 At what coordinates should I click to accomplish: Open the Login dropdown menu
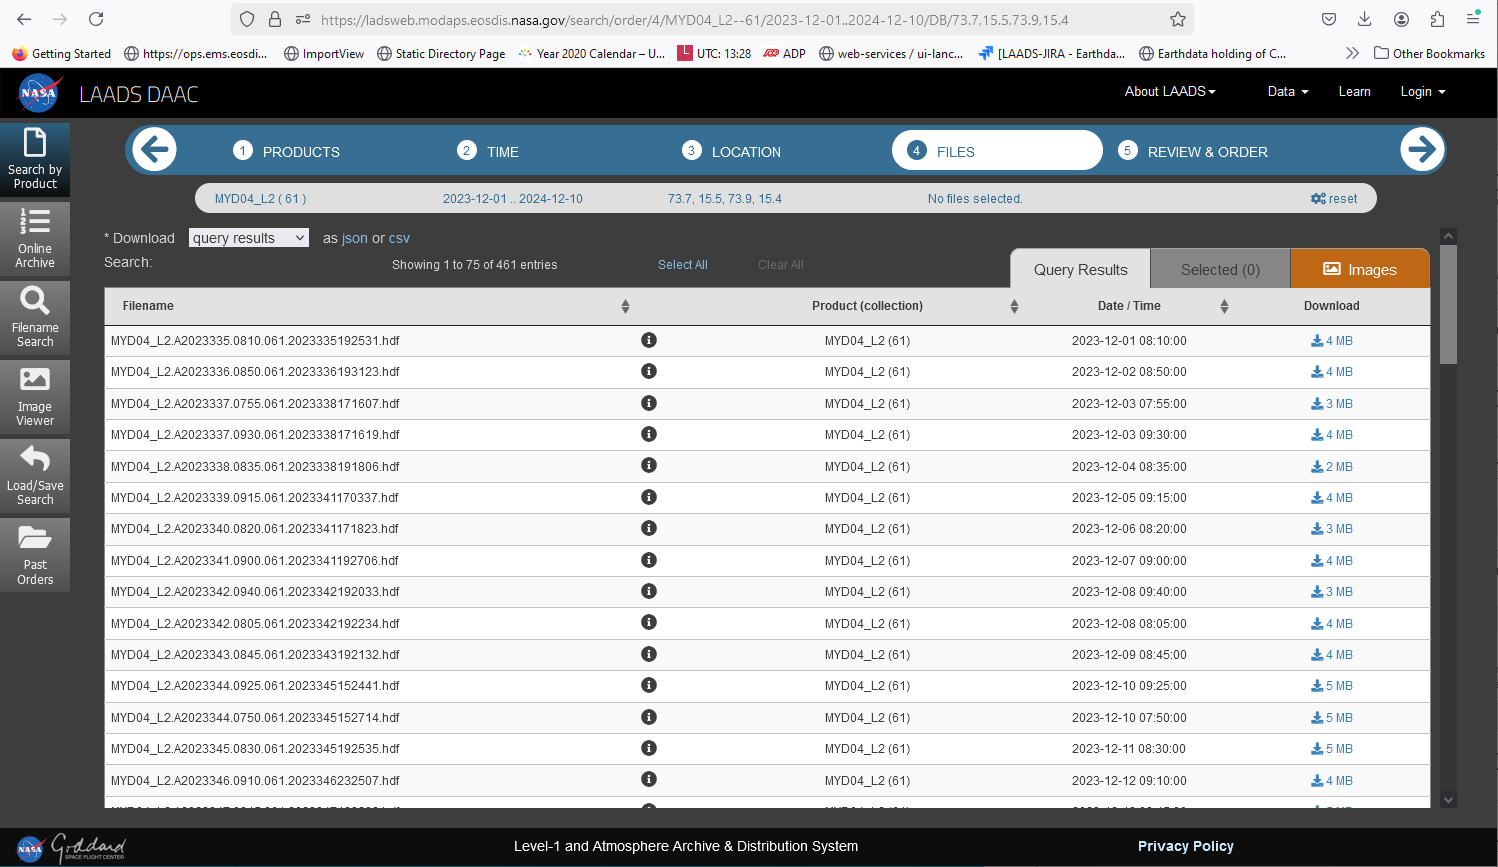(x=1422, y=91)
